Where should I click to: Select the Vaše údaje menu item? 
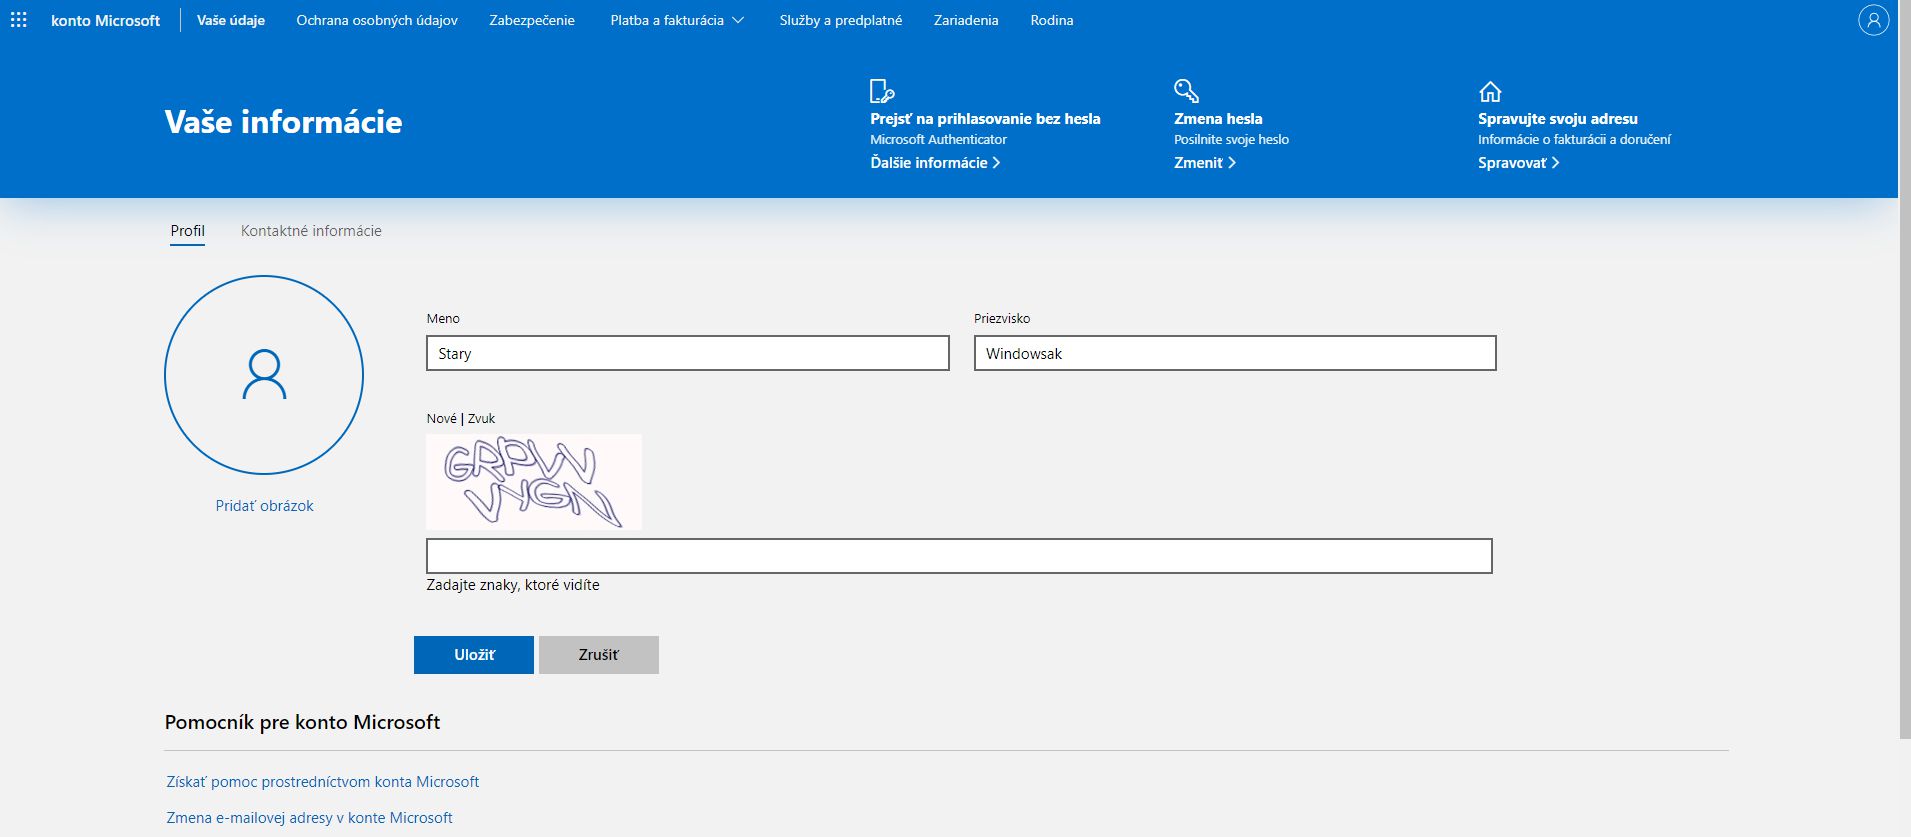(x=231, y=20)
